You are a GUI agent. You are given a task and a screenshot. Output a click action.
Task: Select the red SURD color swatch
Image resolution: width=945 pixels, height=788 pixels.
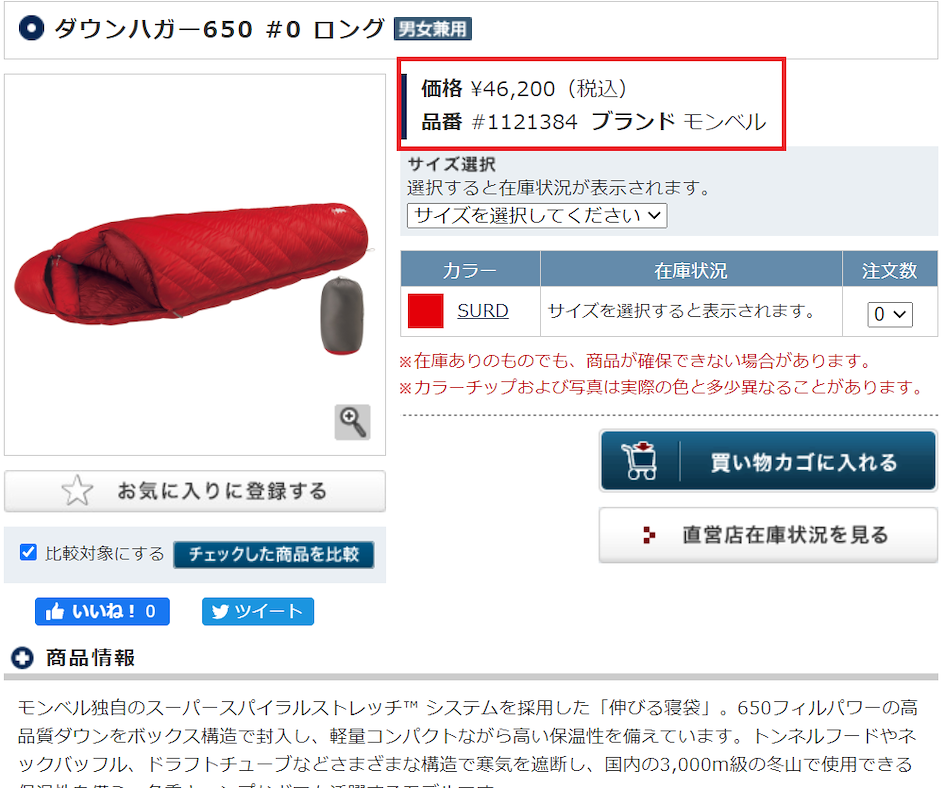click(x=425, y=311)
